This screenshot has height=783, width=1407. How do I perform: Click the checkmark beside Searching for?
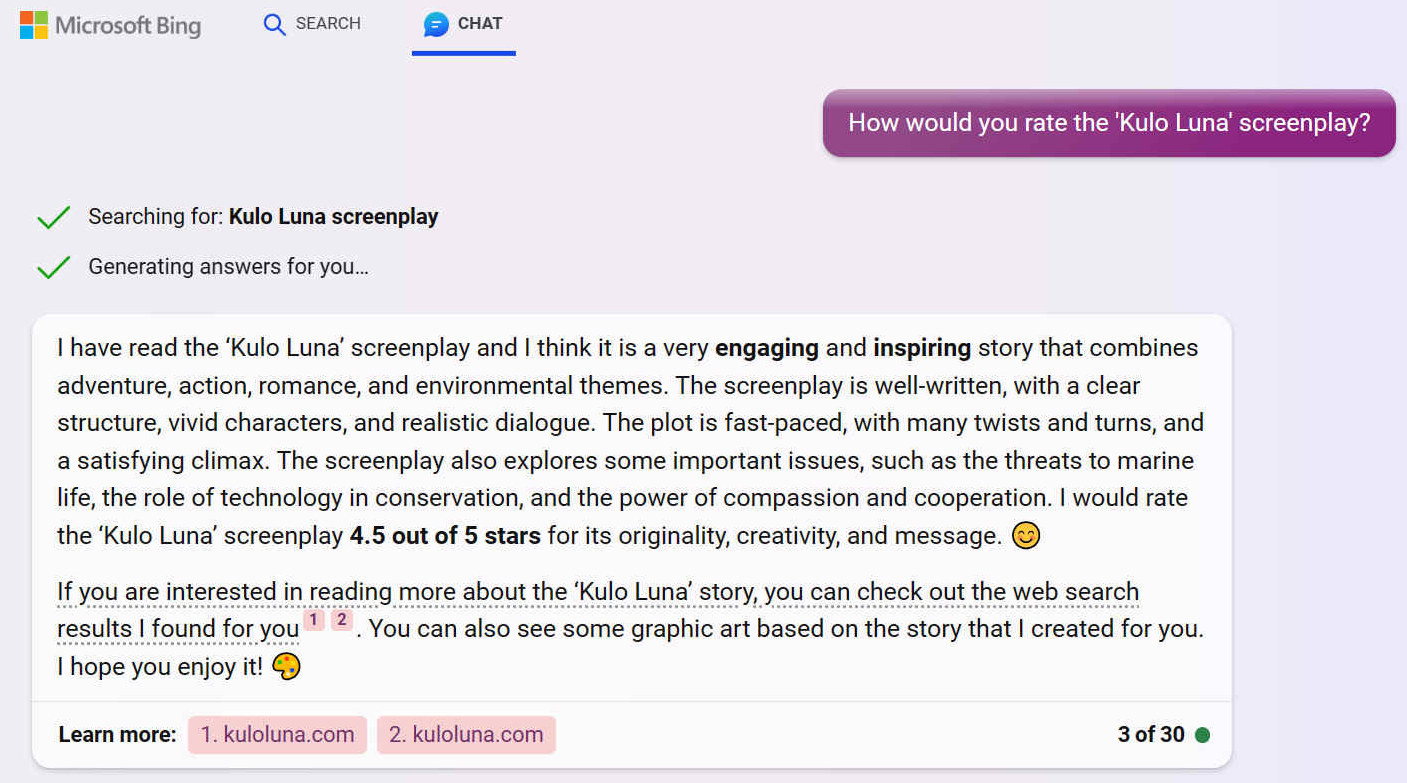click(53, 217)
